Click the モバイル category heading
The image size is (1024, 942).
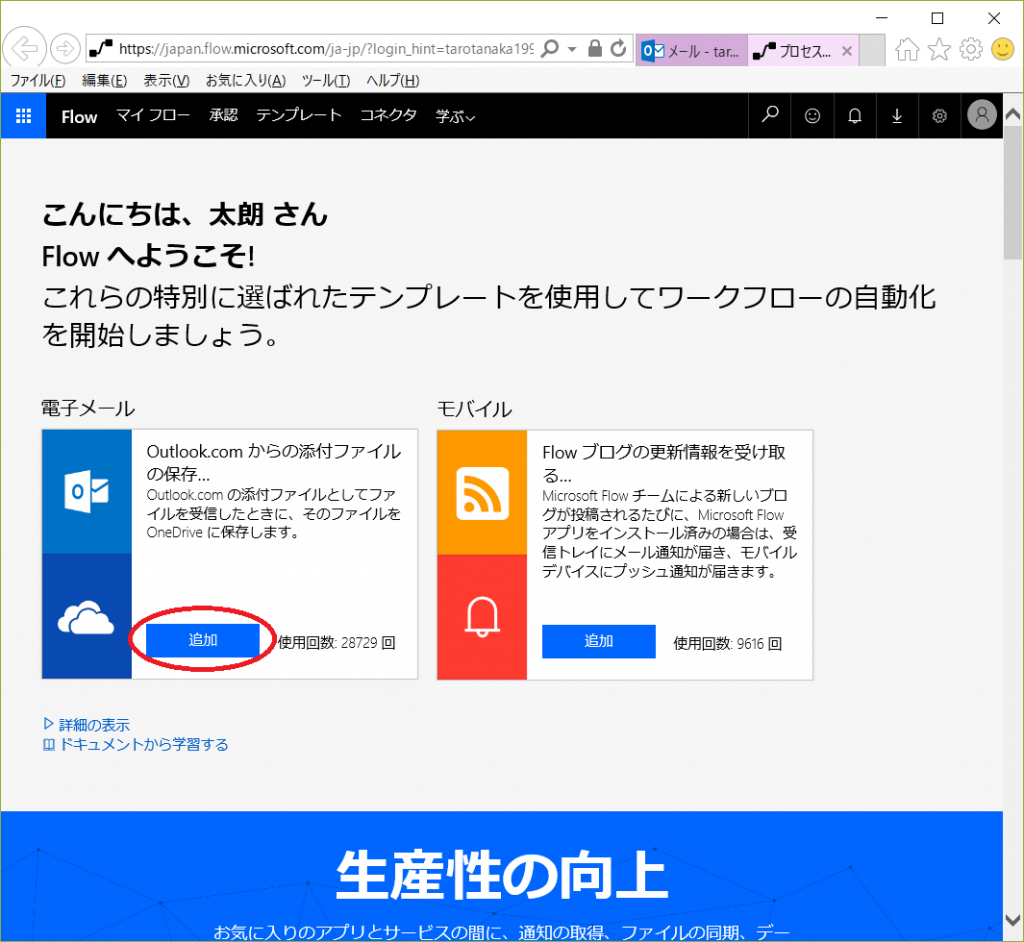coord(475,410)
